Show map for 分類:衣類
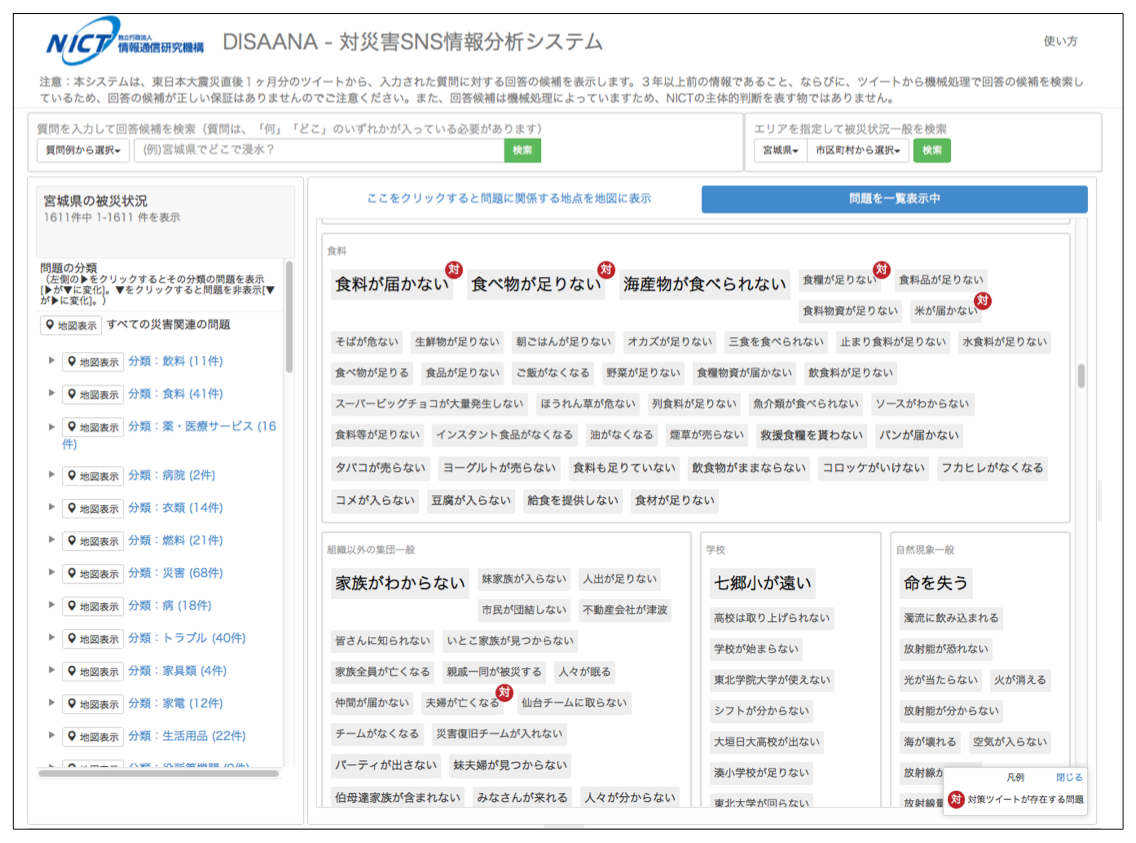This screenshot has width=1136, height=843. pyautogui.click(x=93, y=508)
